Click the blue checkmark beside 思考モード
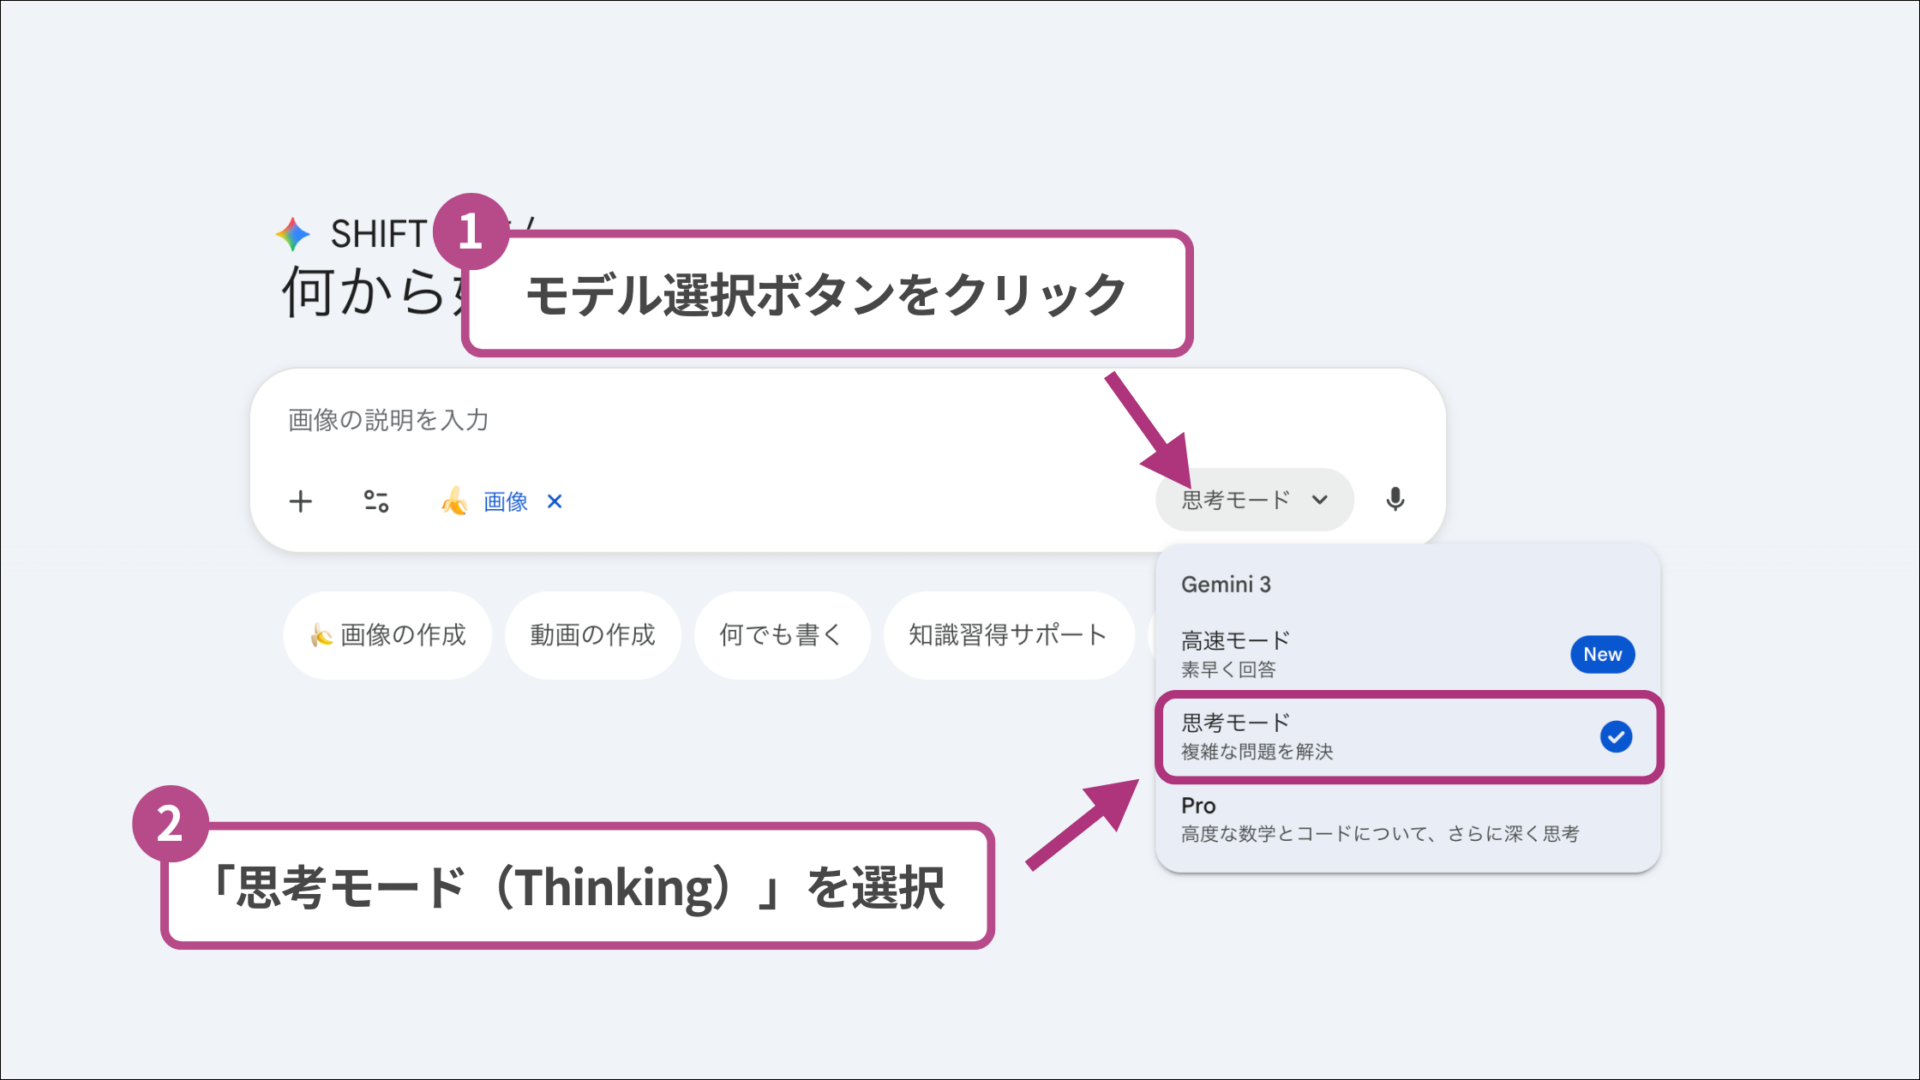The image size is (1920, 1080). (x=1616, y=738)
